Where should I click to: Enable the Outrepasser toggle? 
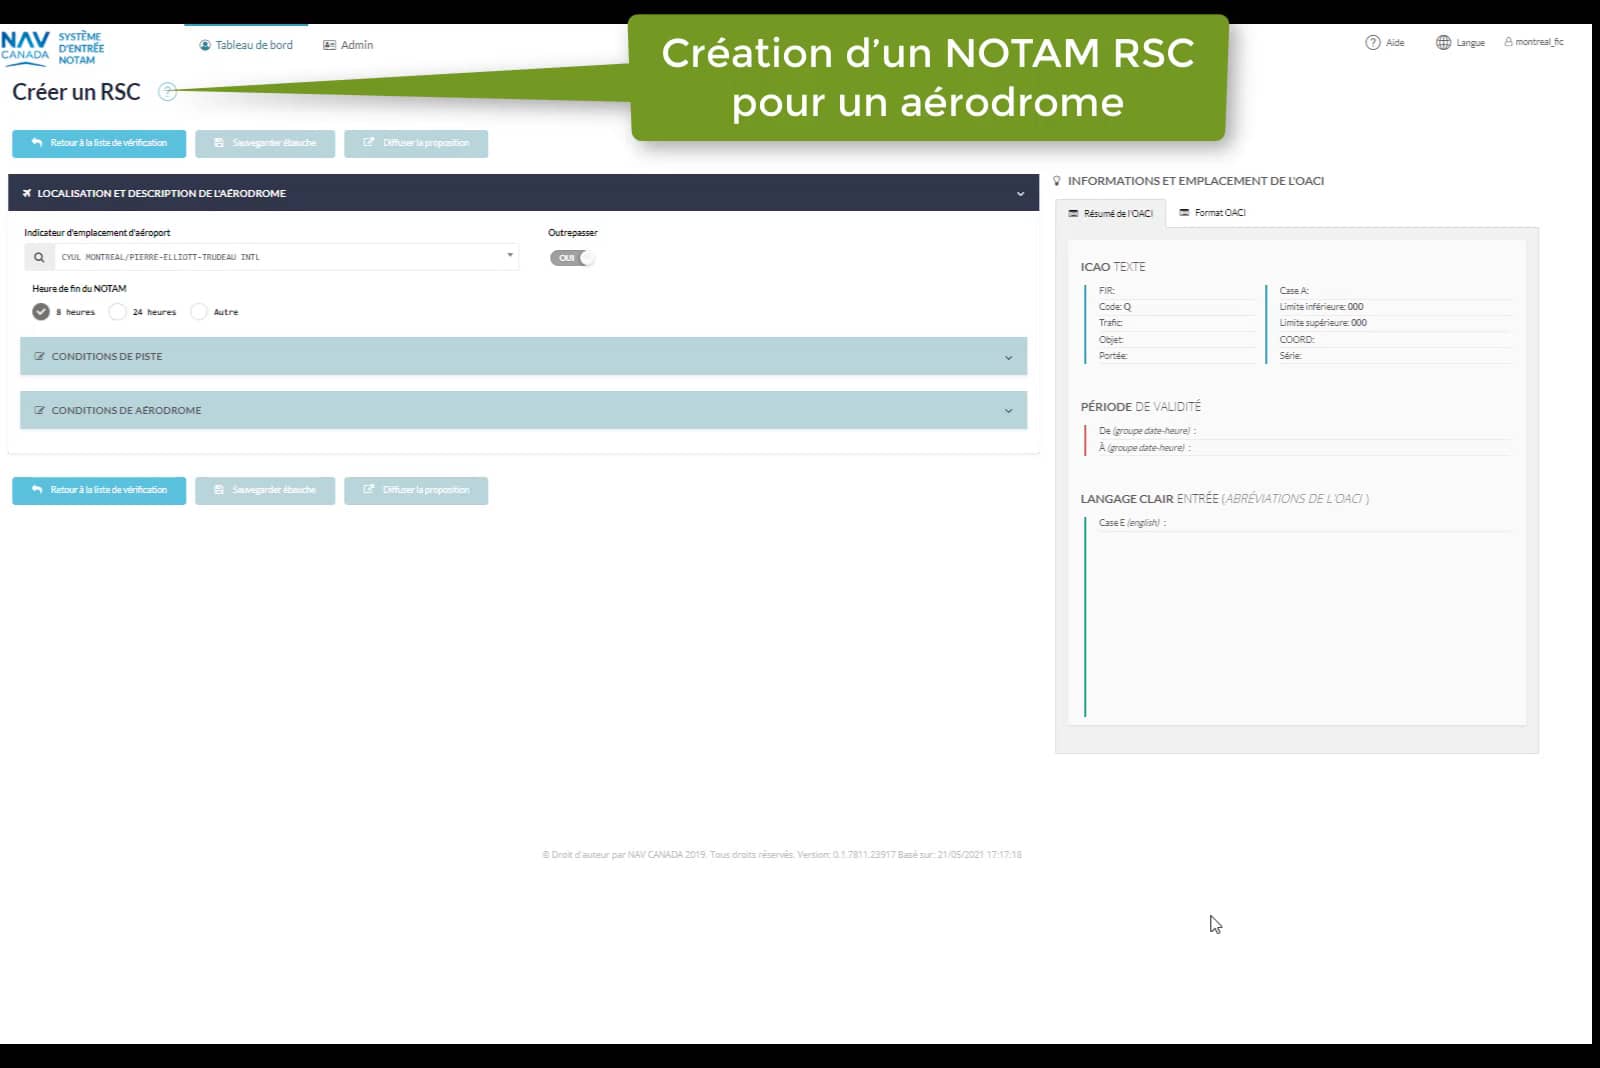(572, 257)
